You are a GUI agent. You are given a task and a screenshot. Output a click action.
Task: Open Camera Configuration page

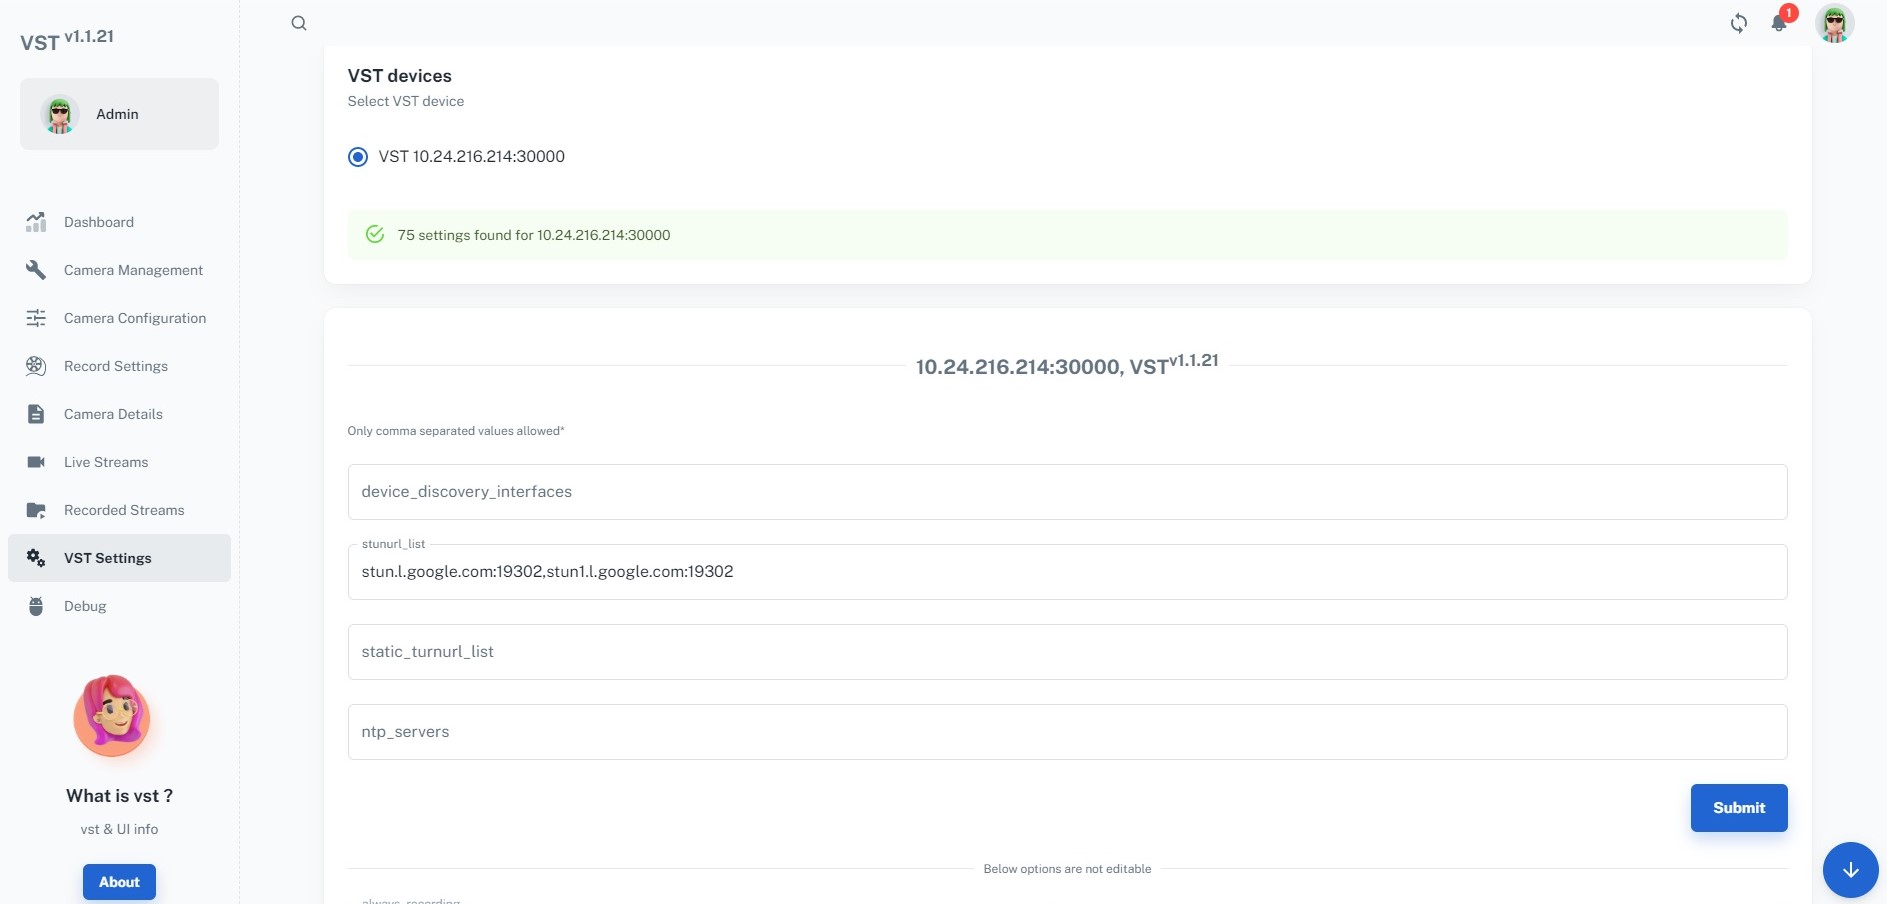pyautogui.click(x=134, y=318)
